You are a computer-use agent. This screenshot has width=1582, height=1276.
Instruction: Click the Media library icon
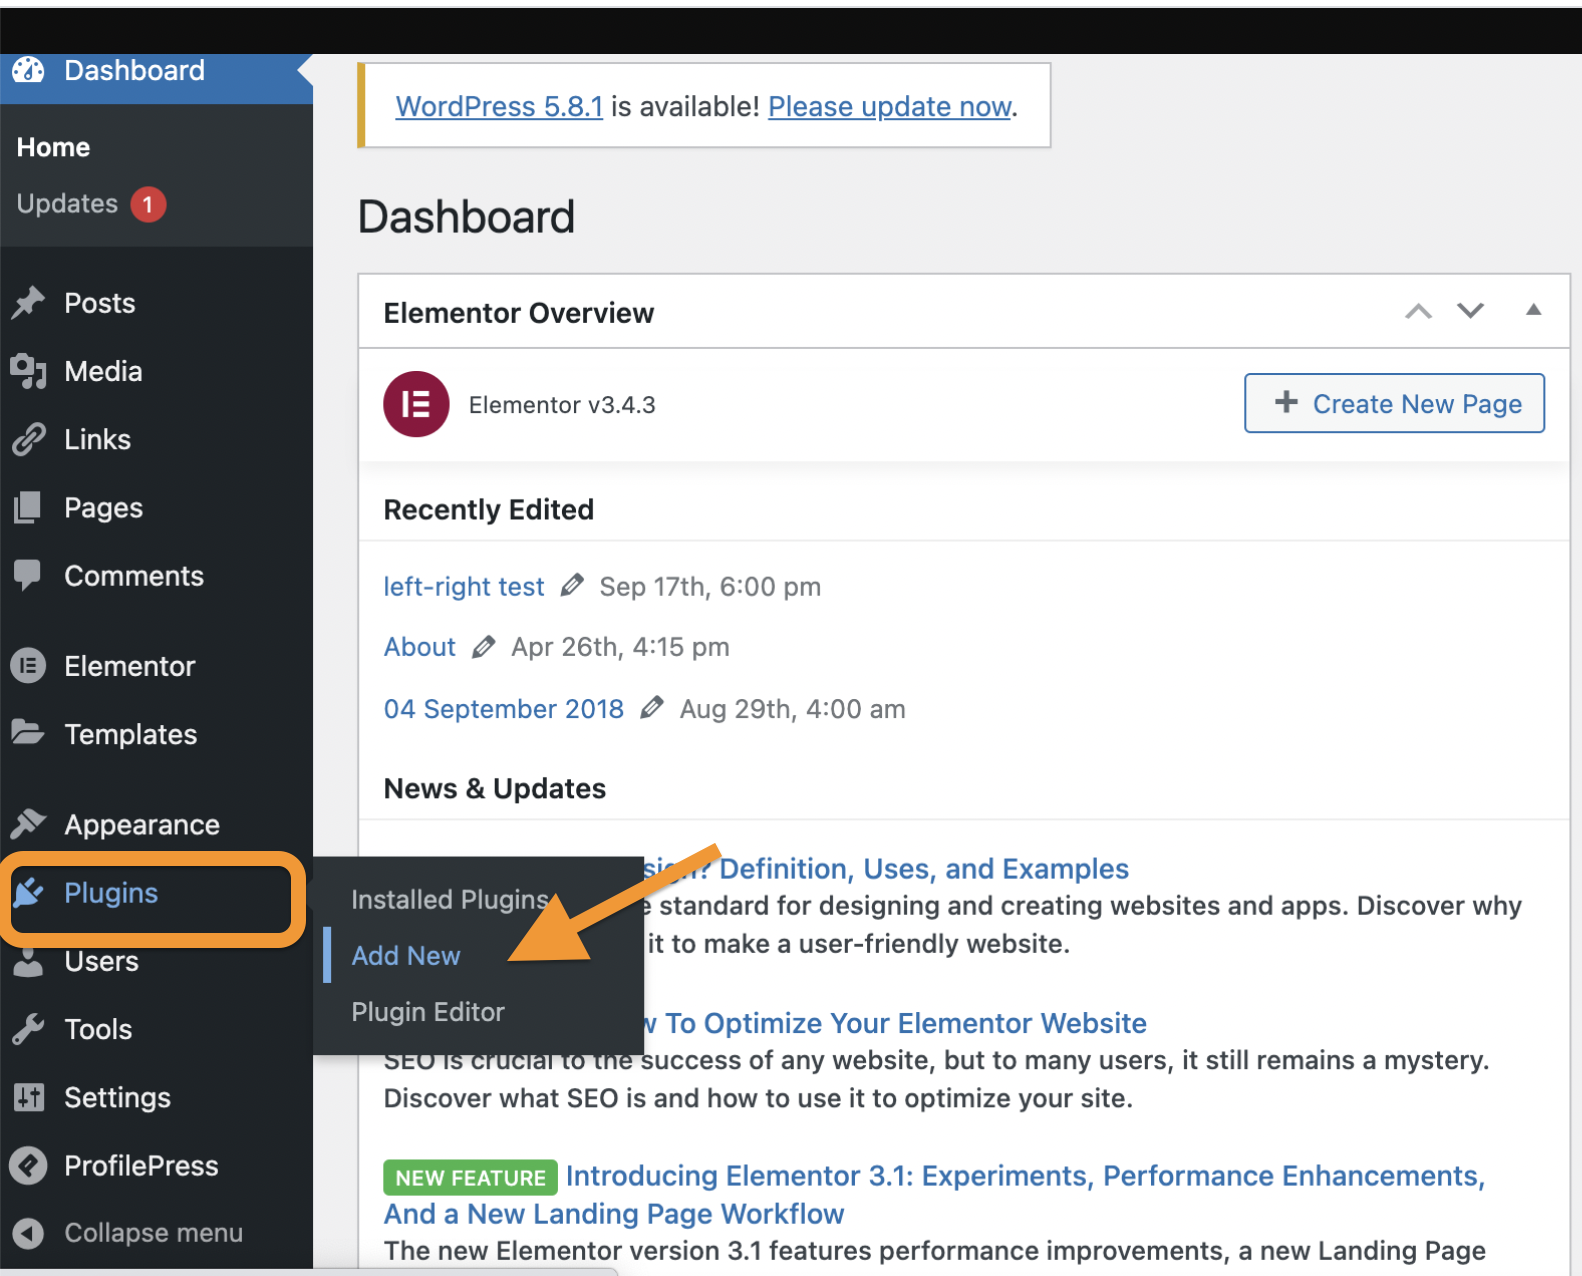coord(28,371)
